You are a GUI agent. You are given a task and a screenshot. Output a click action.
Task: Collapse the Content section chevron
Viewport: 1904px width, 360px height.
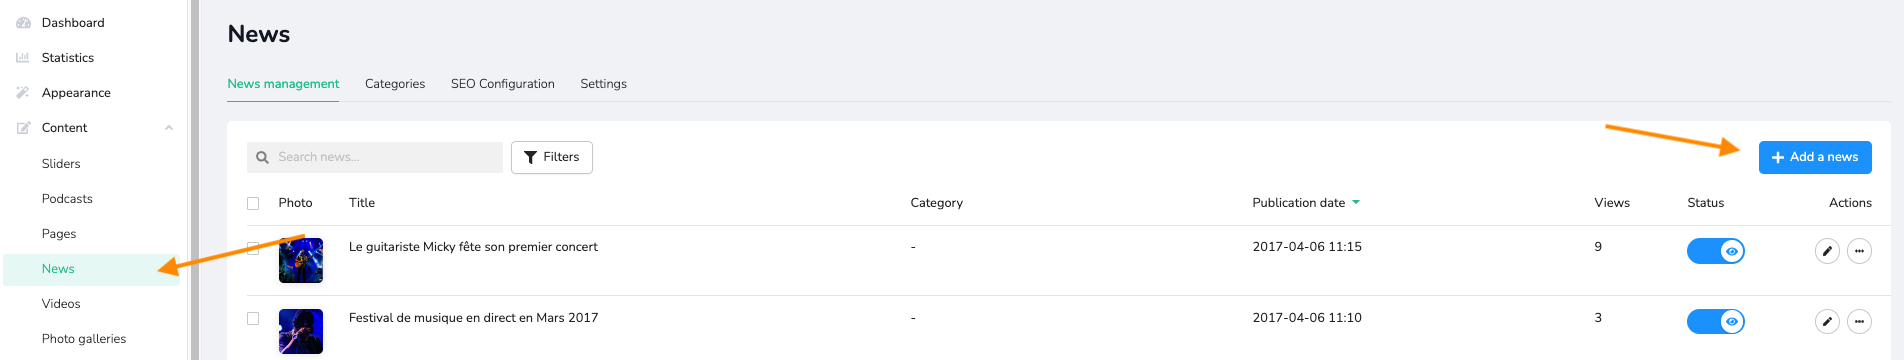169,128
